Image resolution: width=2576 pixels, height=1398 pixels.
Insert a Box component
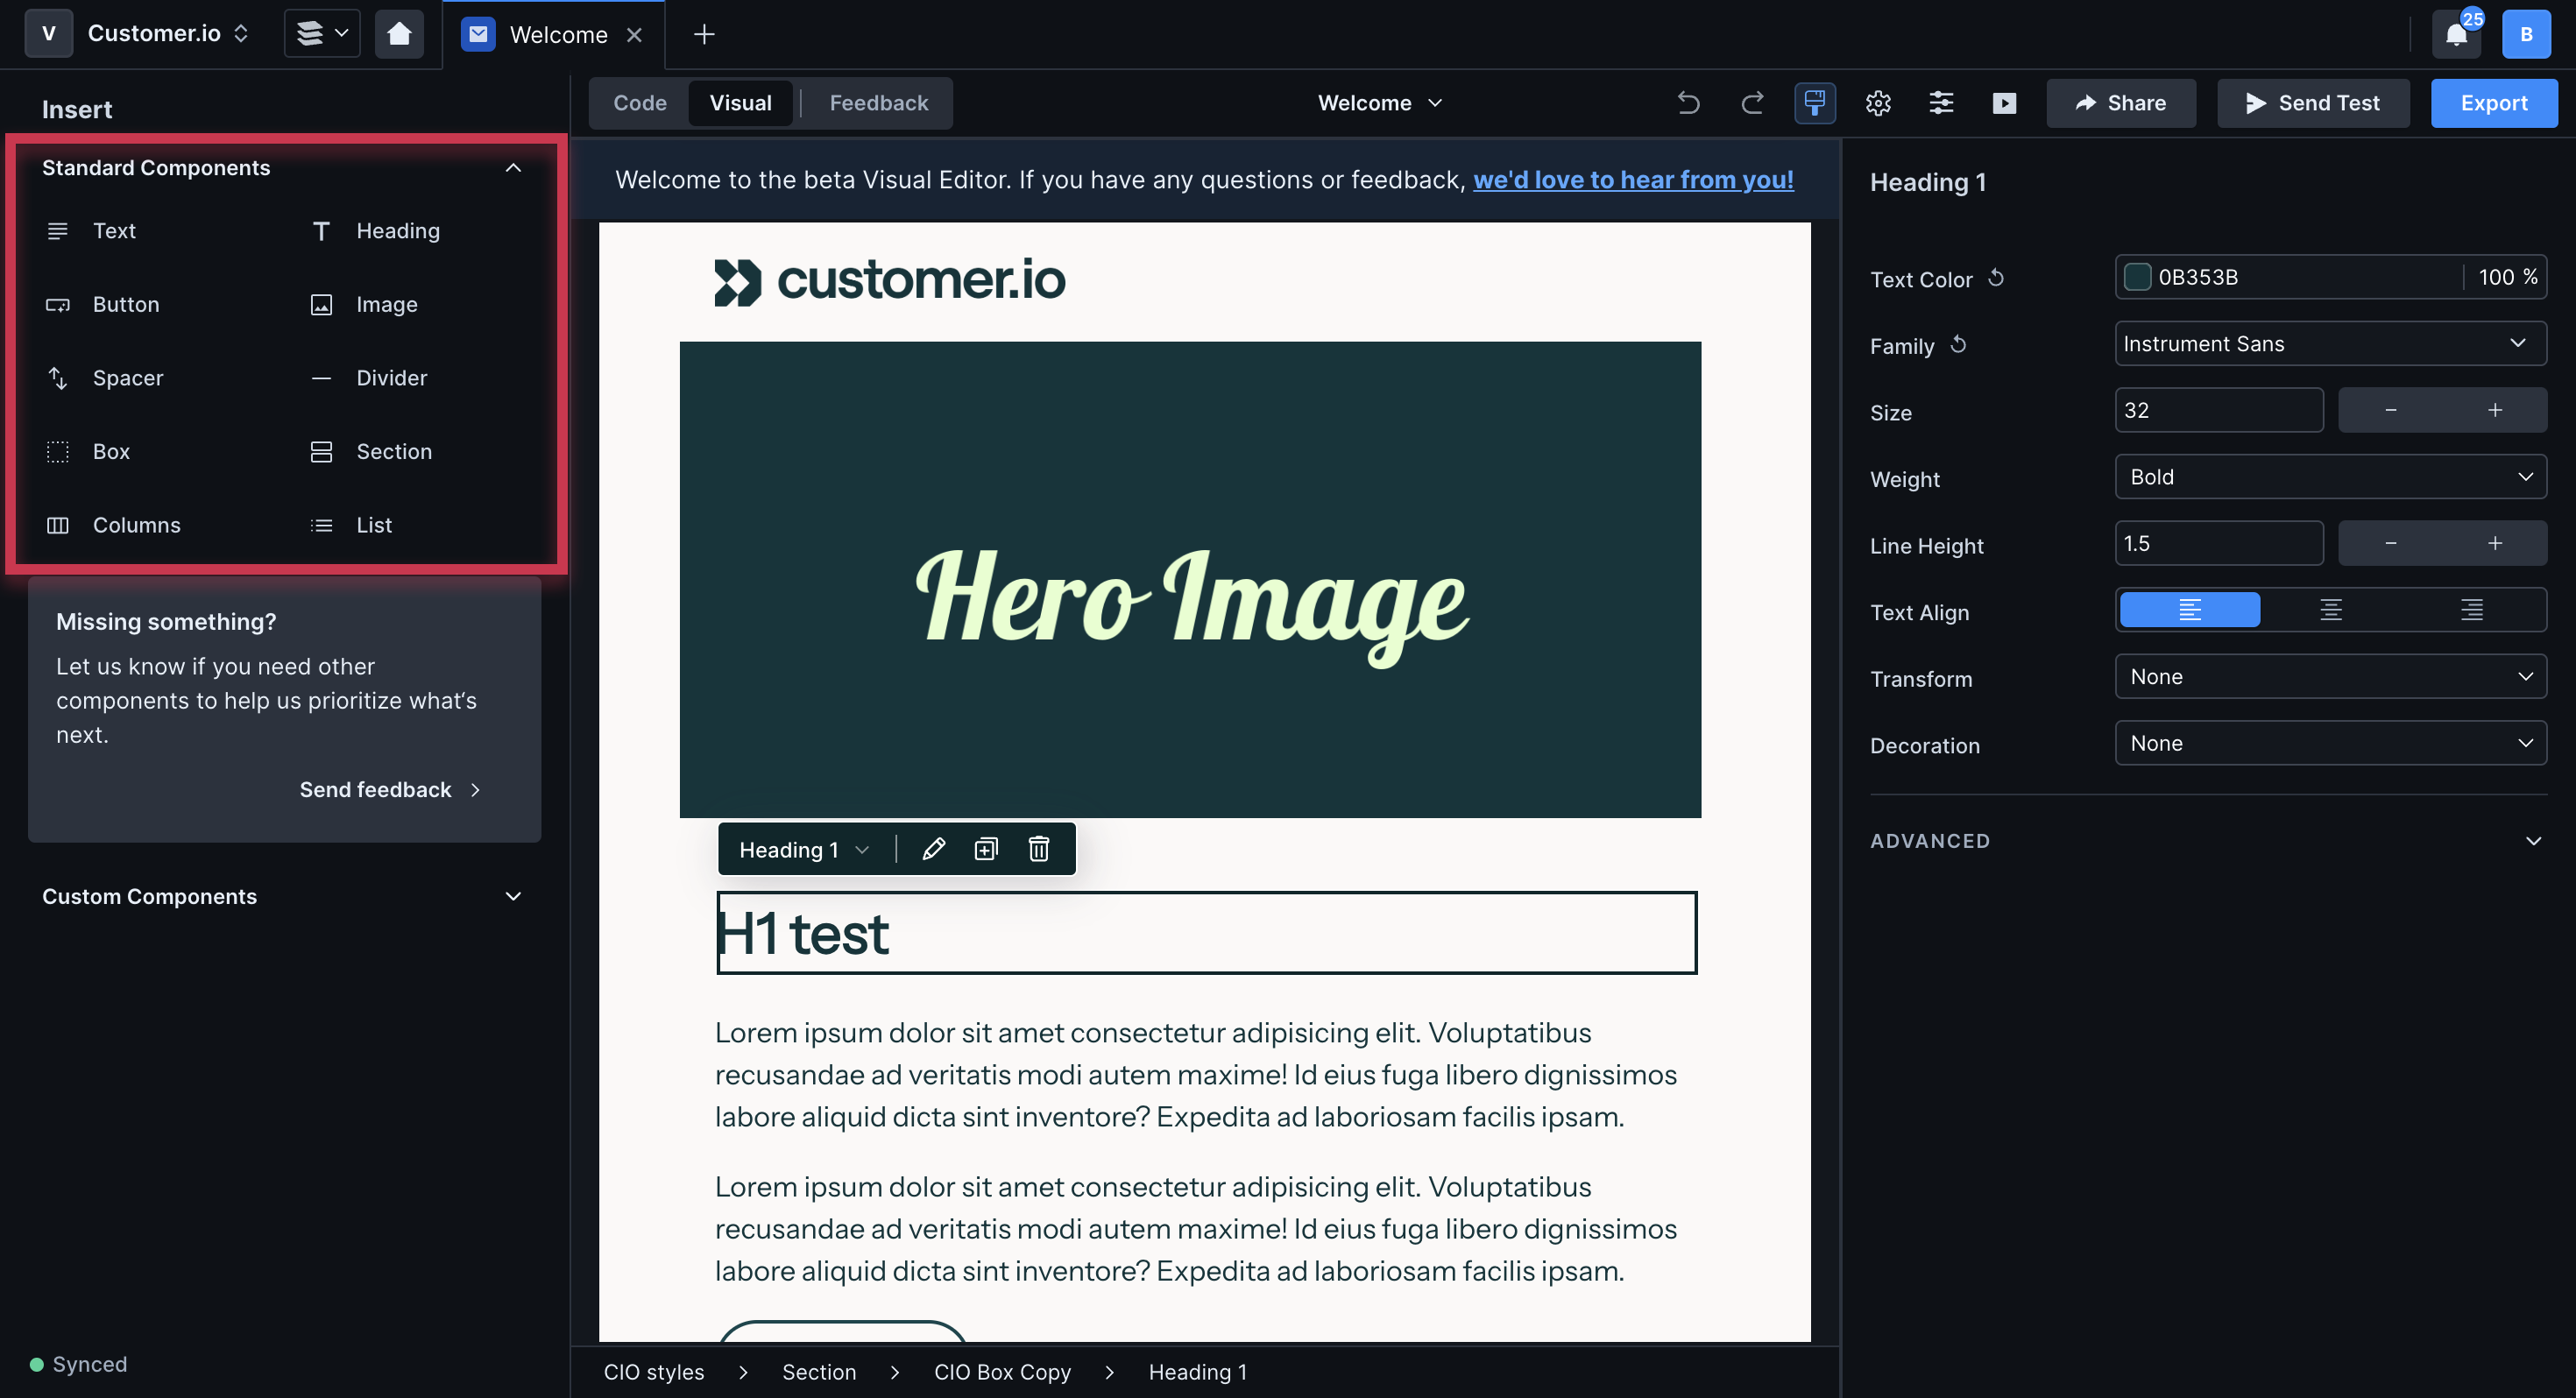point(88,452)
